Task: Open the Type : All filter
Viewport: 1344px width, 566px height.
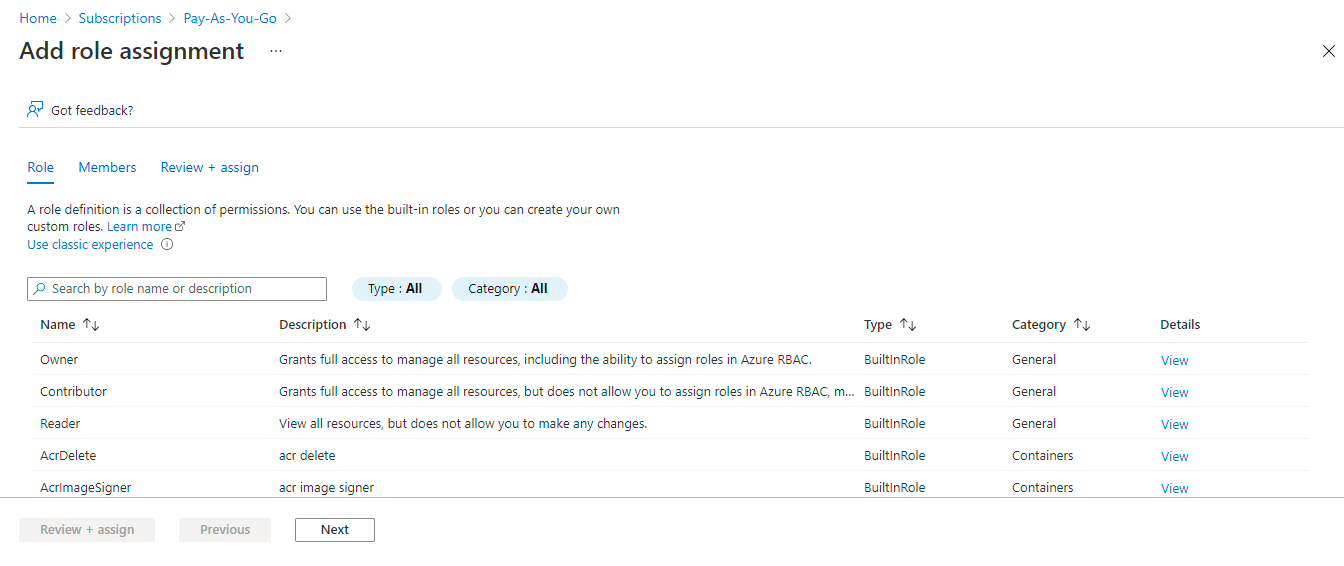Action: coord(396,289)
